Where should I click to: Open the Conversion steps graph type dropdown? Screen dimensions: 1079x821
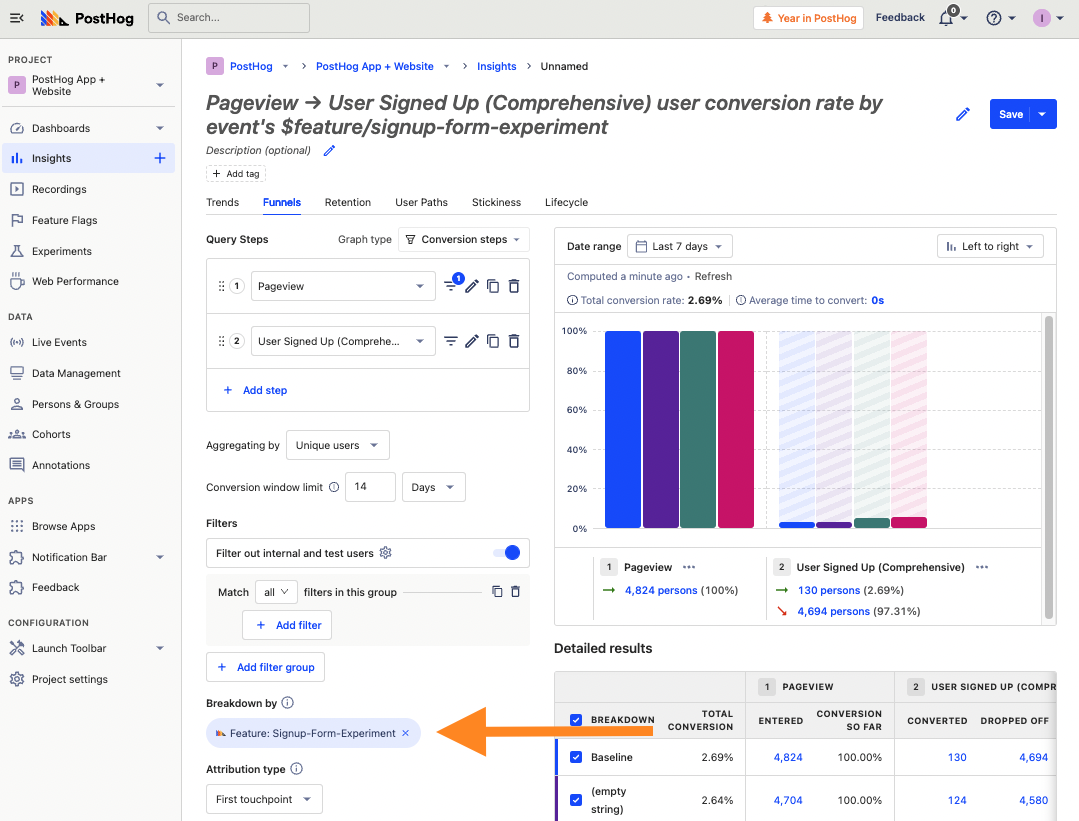463,240
